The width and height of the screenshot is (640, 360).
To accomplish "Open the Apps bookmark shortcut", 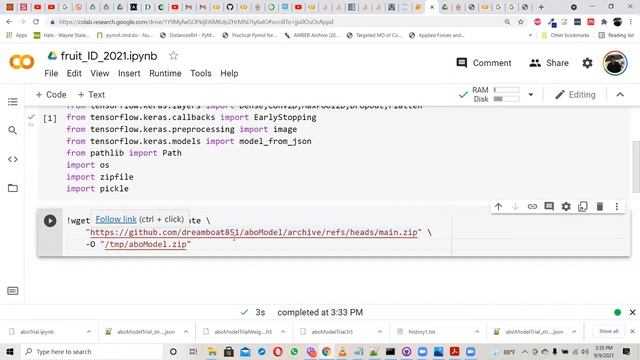I will [x=17, y=35].
